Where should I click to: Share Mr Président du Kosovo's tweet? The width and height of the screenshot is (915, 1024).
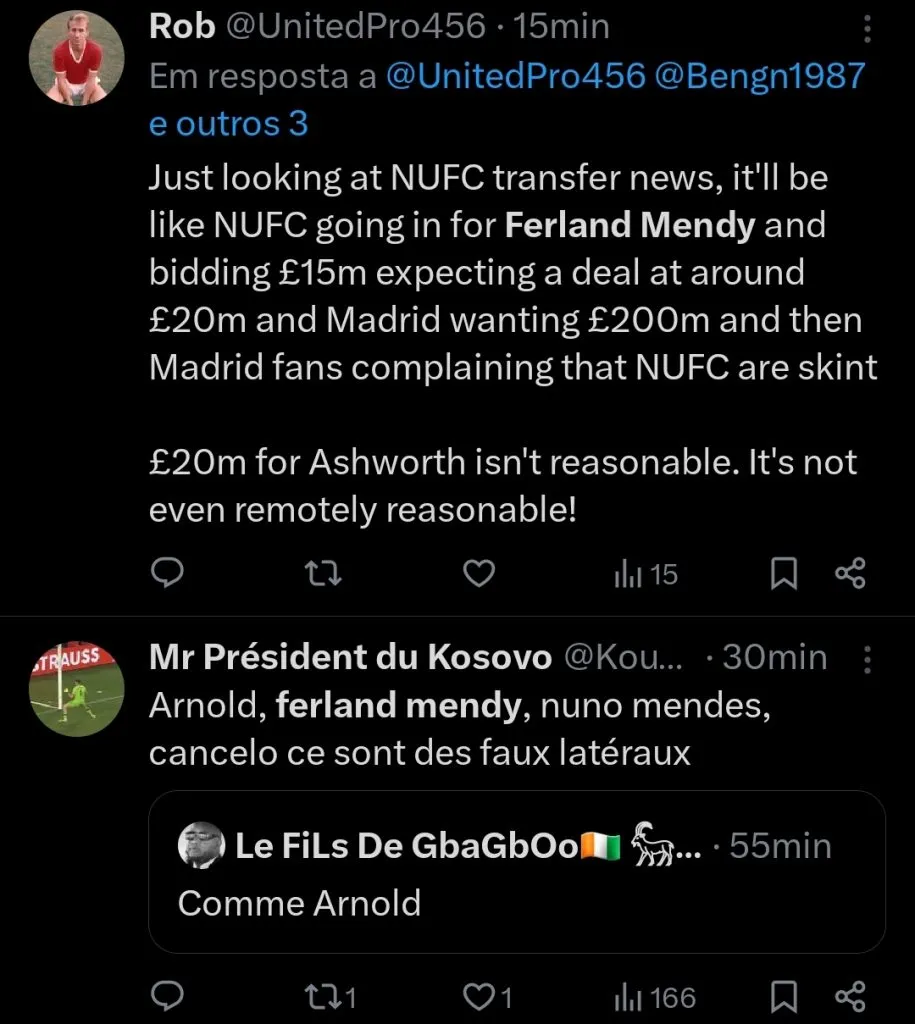(x=849, y=996)
